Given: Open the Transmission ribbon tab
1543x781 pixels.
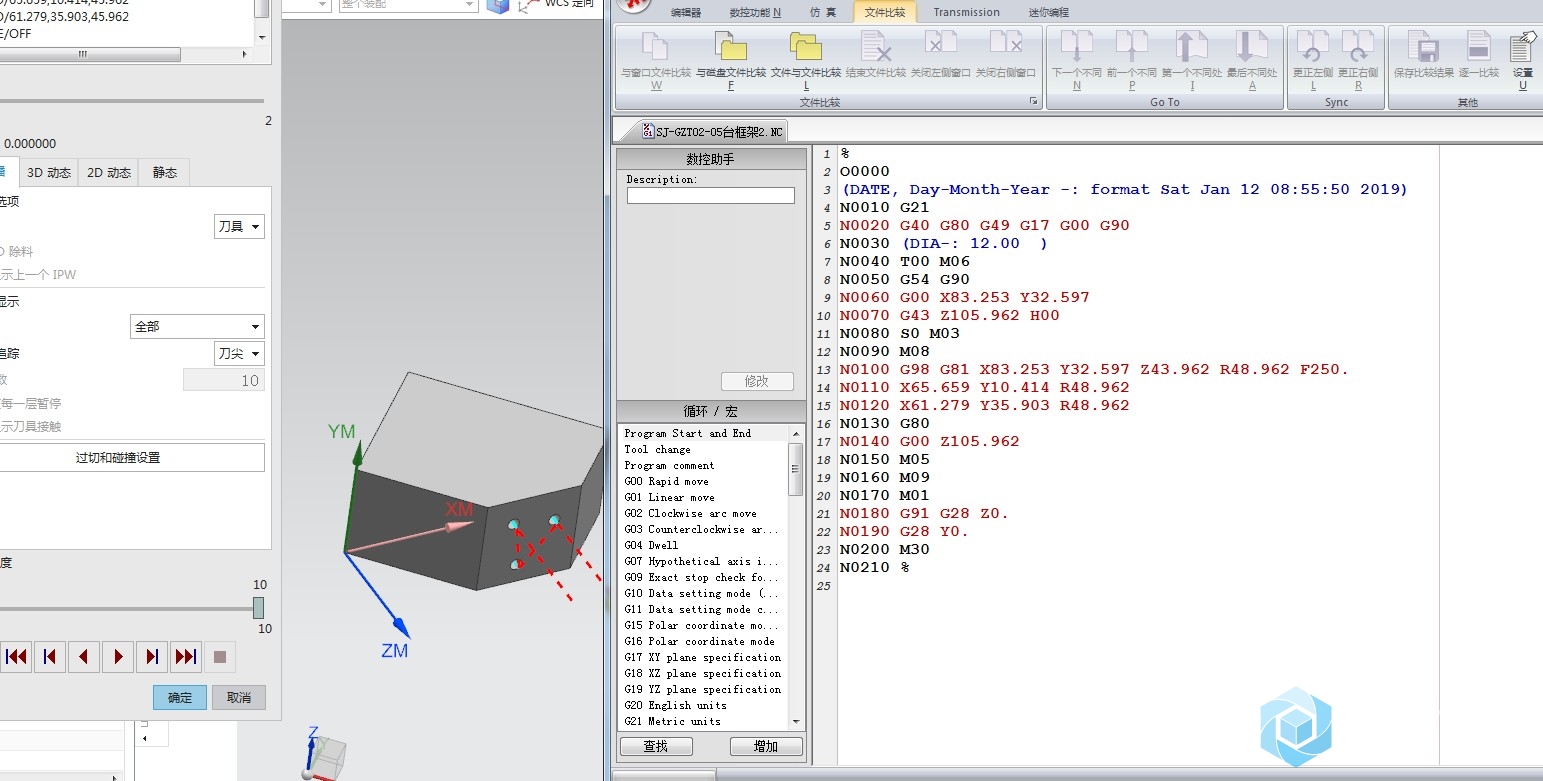Looking at the screenshot, I should tap(966, 12).
